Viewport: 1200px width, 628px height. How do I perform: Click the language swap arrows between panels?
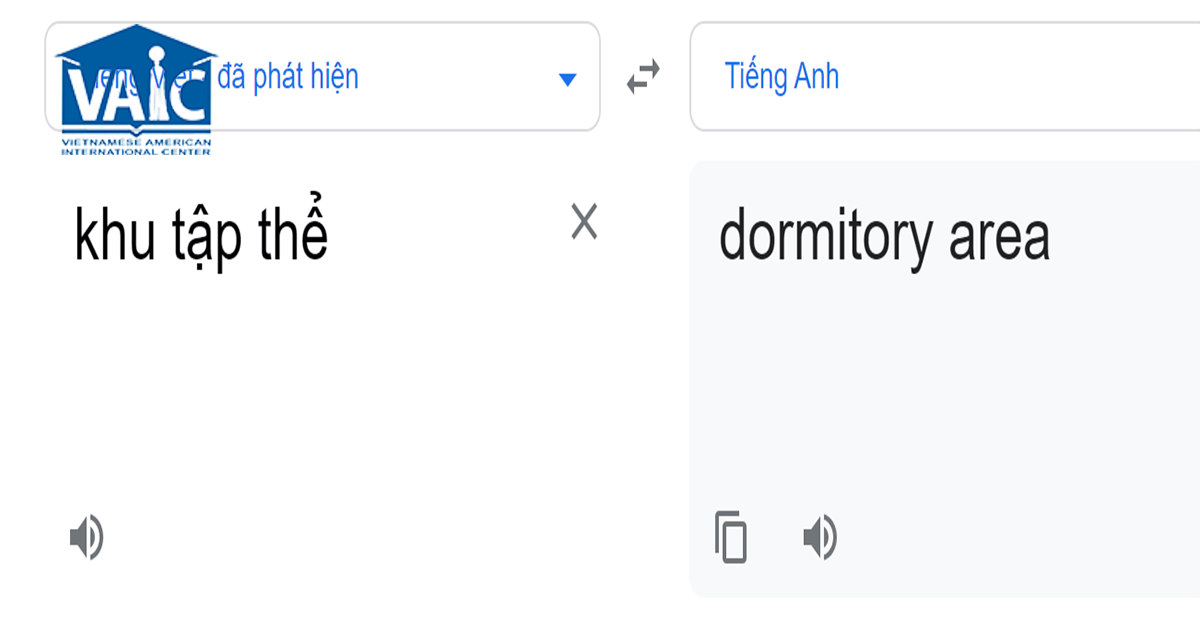point(643,76)
